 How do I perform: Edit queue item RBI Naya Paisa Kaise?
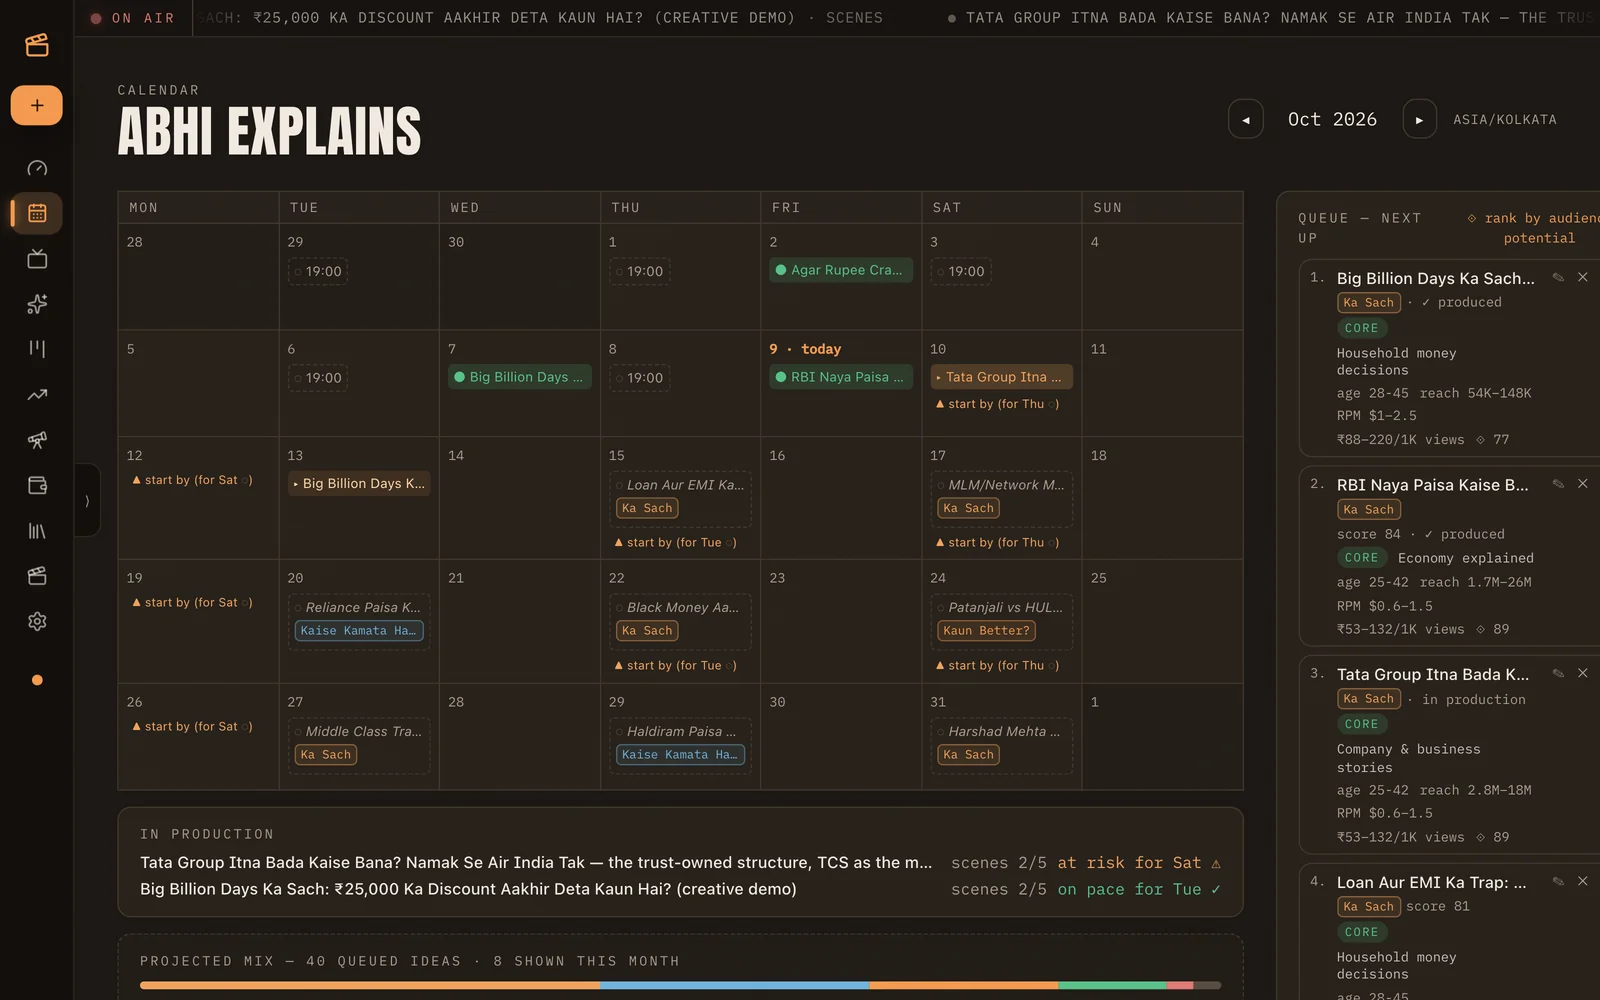tap(1558, 484)
